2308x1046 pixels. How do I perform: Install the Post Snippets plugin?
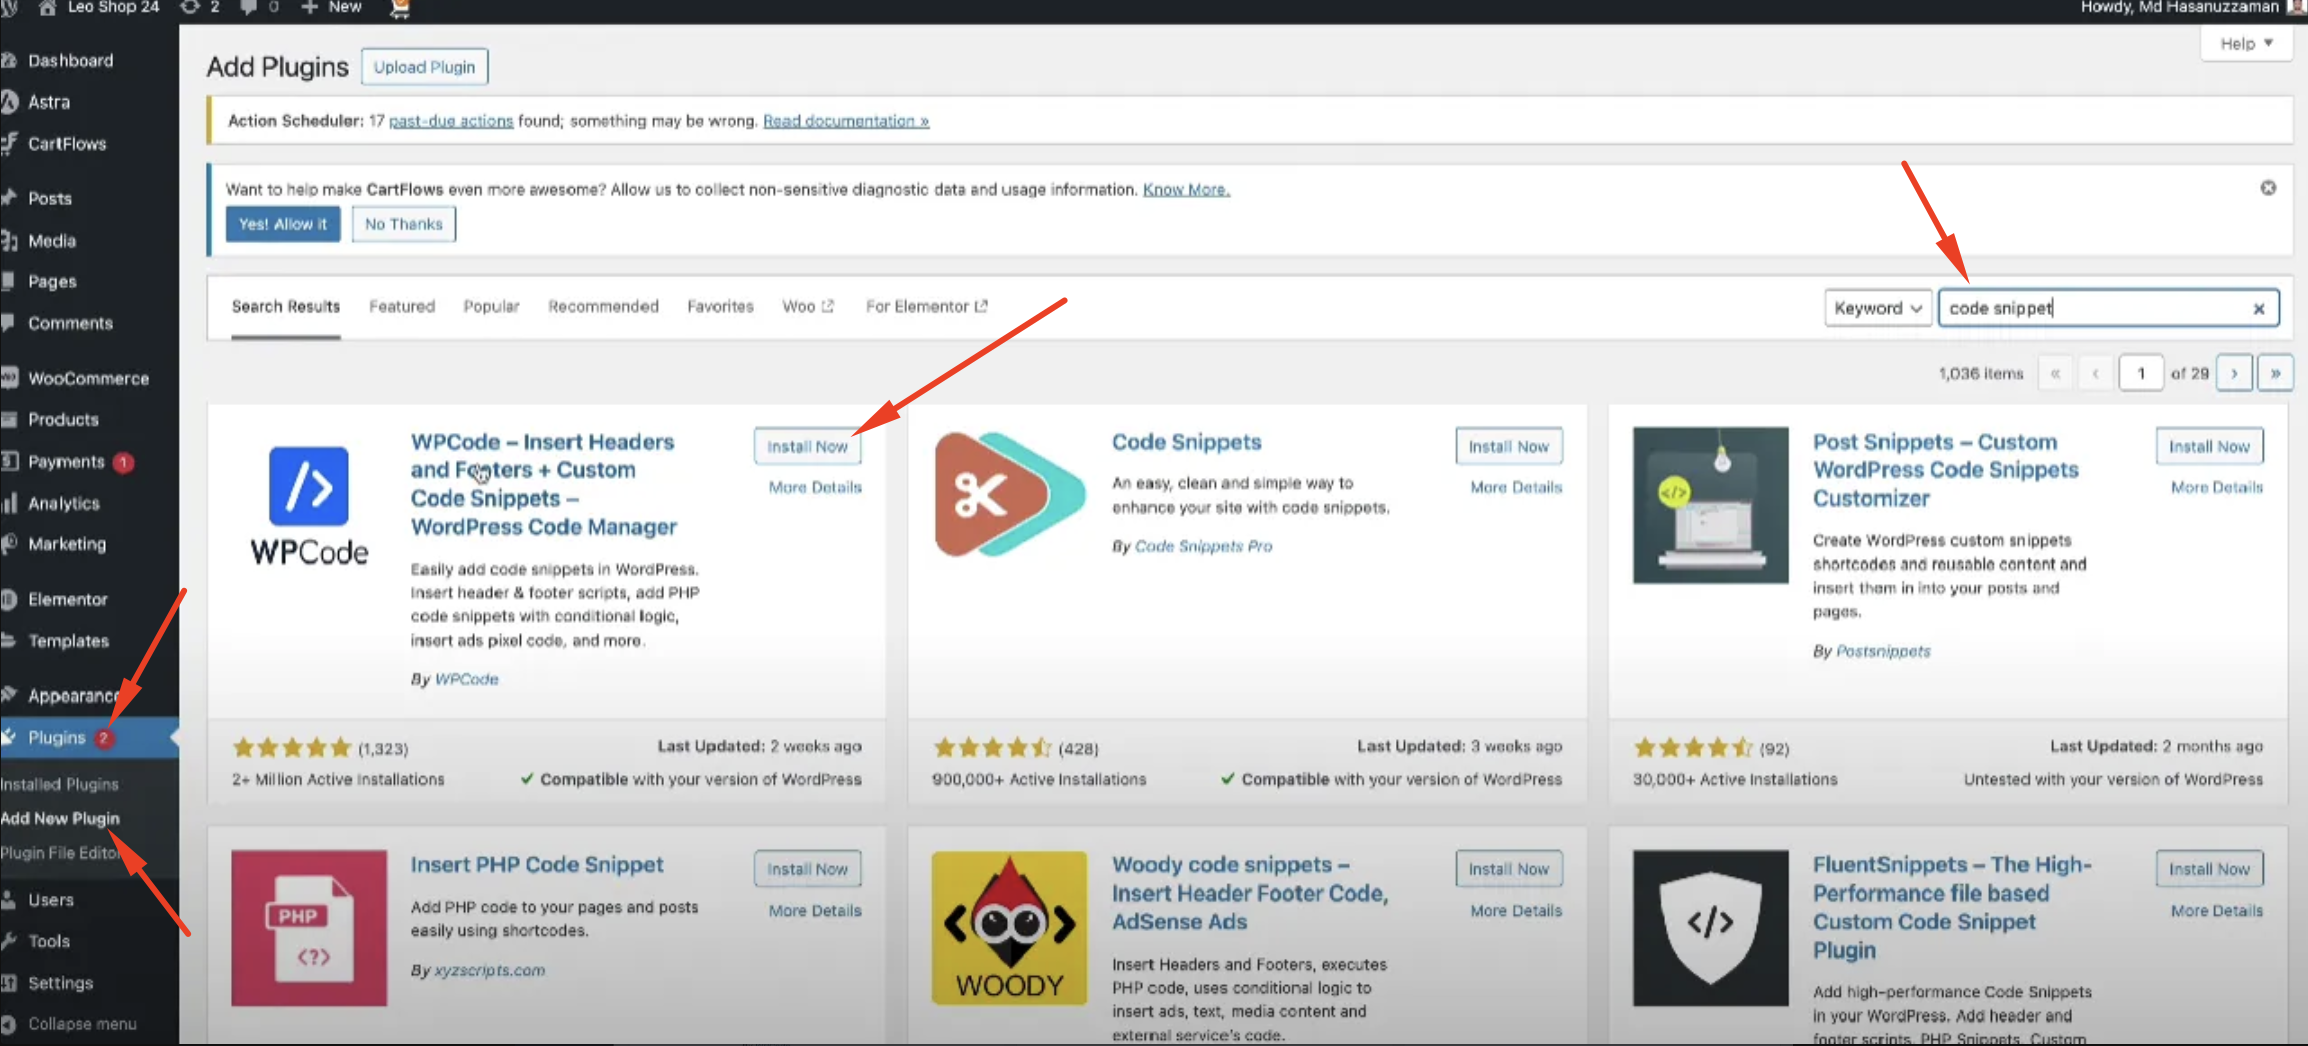tap(2209, 446)
